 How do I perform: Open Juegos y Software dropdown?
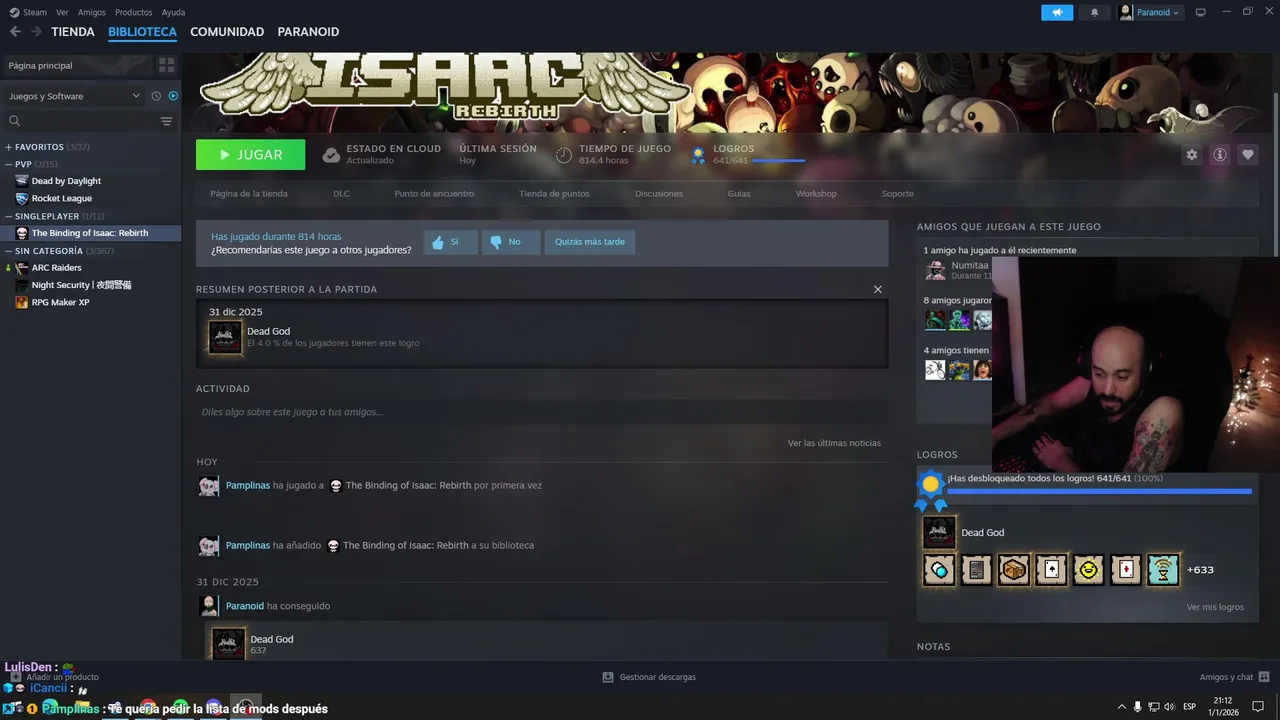tap(74, 96)
